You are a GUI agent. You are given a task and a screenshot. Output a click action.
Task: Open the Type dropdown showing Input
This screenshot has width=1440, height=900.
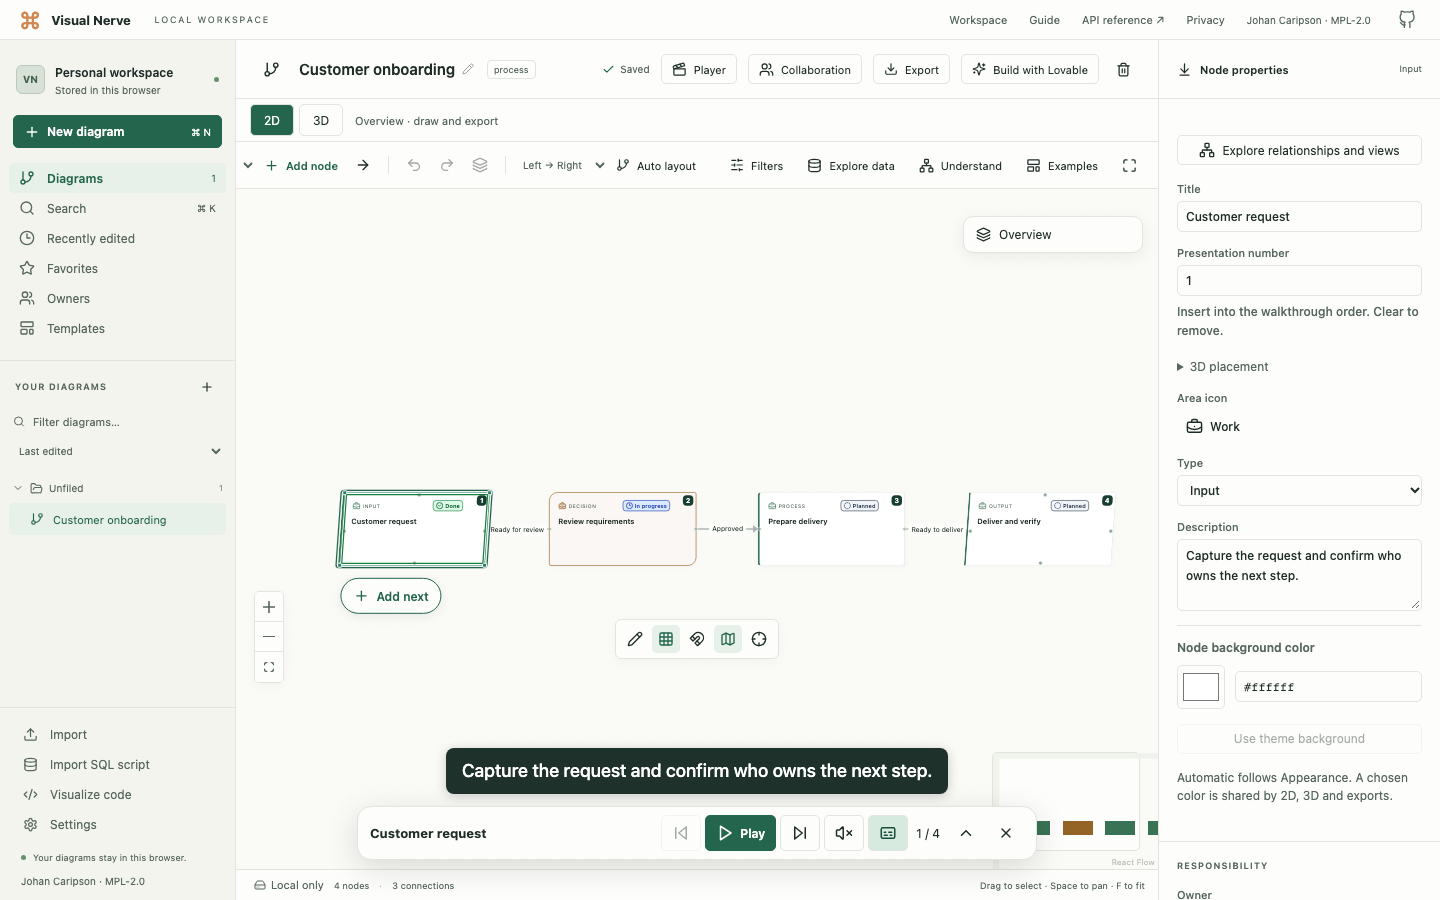(1299, 491)
